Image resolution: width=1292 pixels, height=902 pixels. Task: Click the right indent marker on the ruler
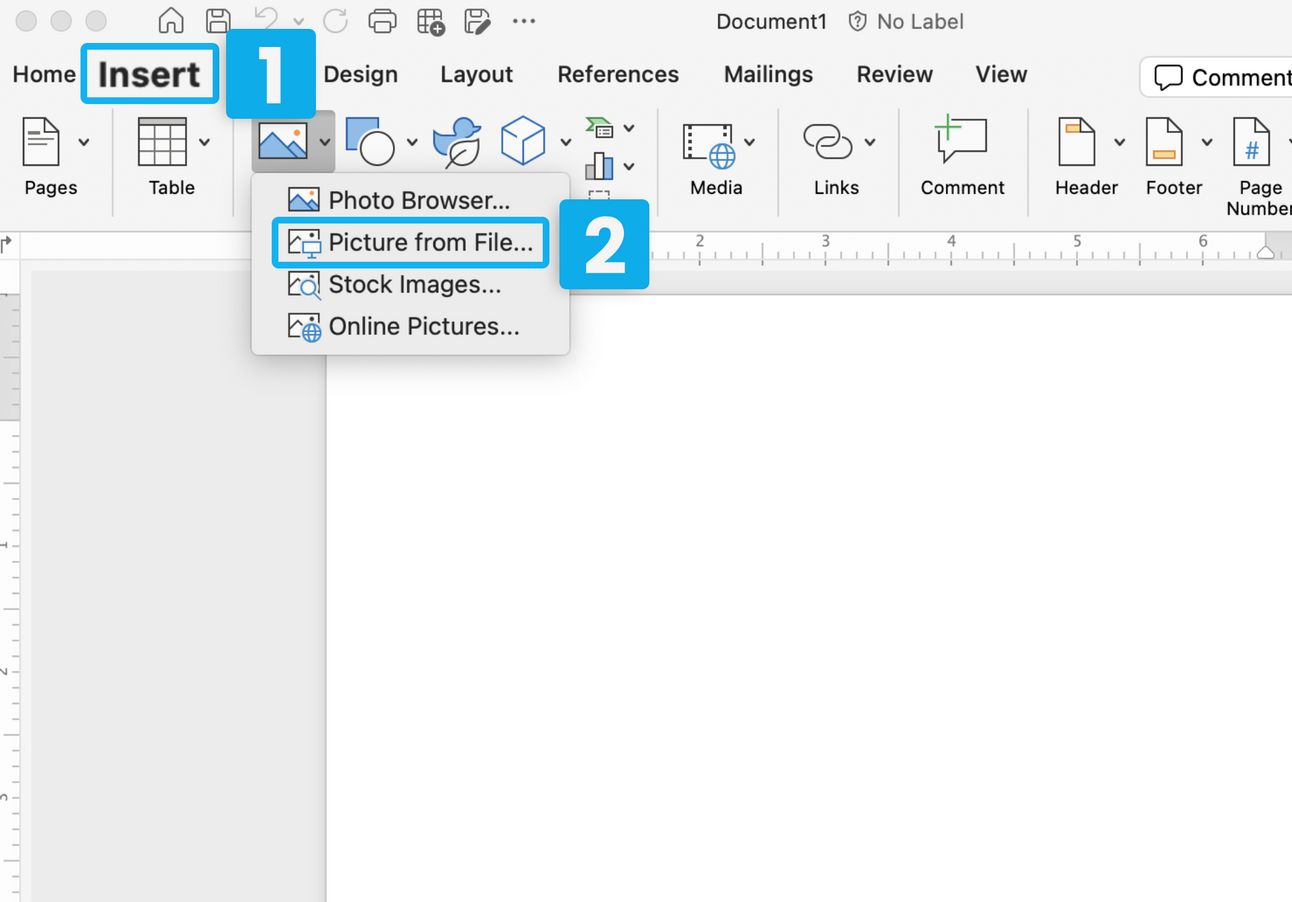[x=1266, y=252]
